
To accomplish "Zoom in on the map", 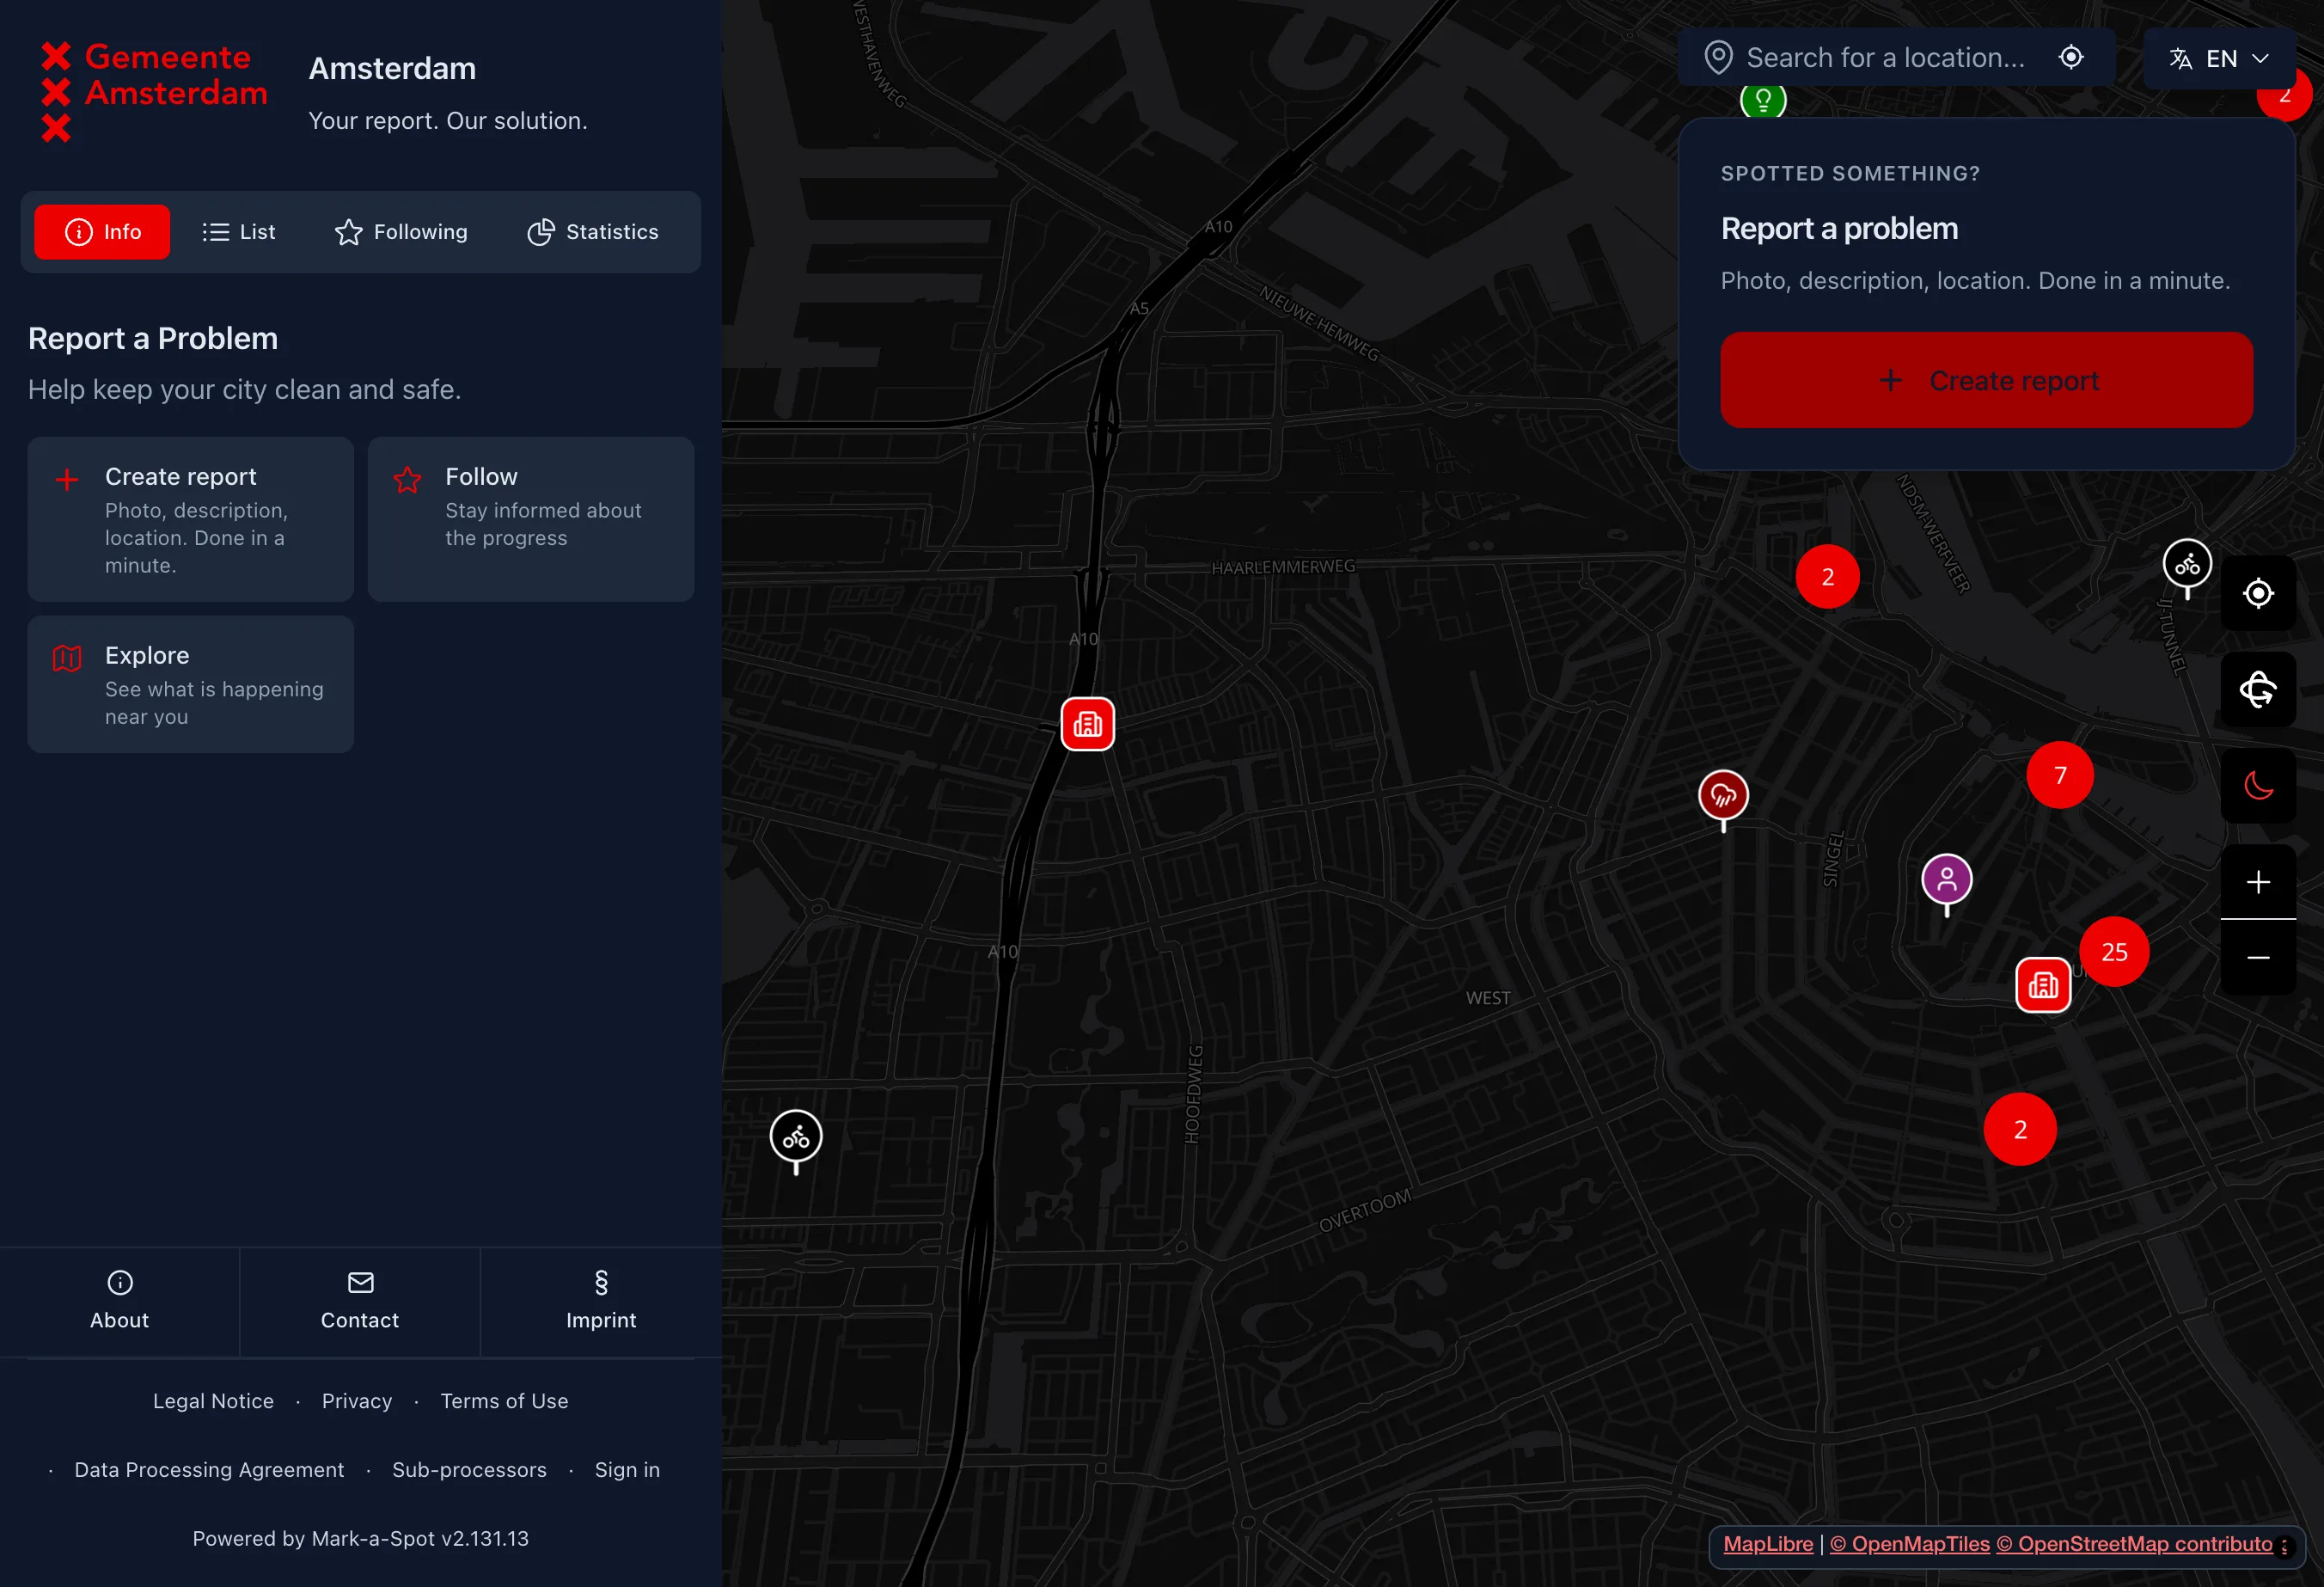I will tap(2258, 881).
